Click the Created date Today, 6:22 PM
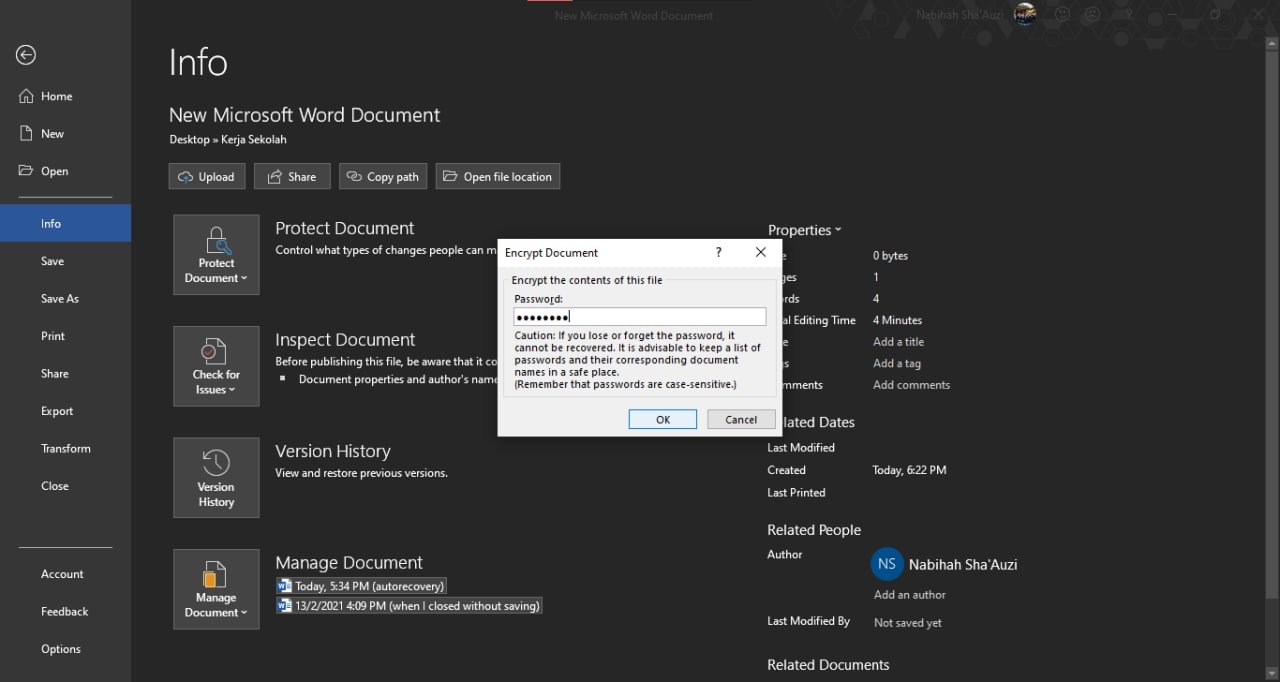1280x682 pixels. click(x=910, y=470)
